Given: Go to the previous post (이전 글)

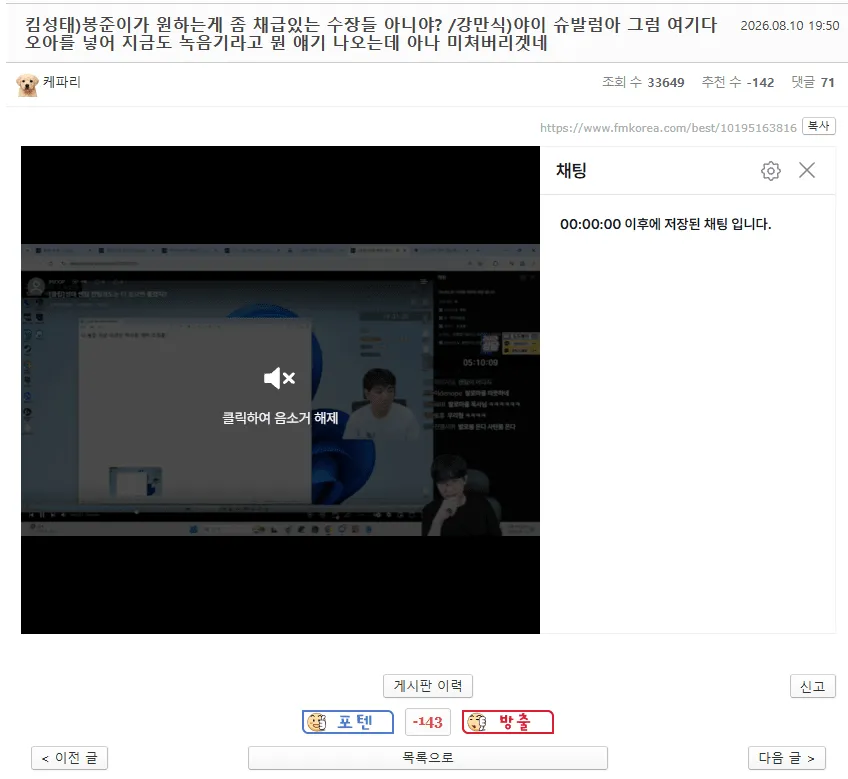Looking at the screenshot, I should pos(69,758).
